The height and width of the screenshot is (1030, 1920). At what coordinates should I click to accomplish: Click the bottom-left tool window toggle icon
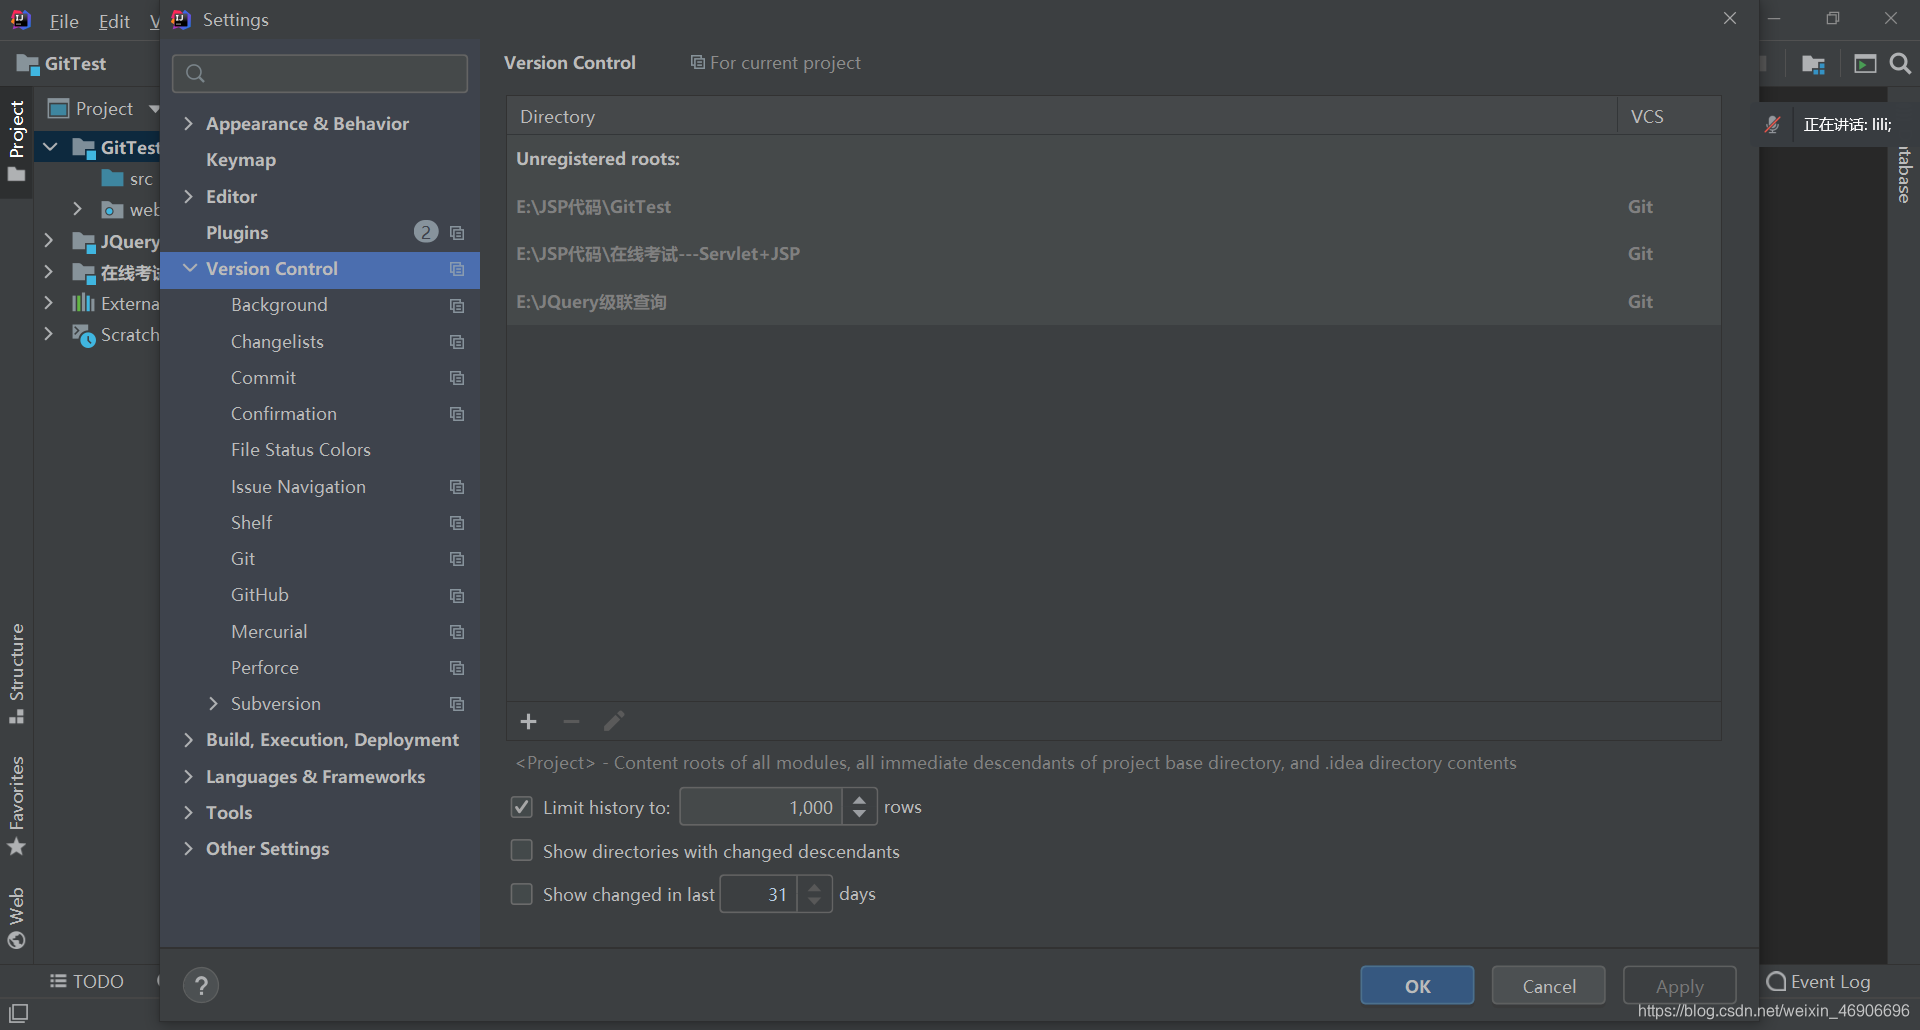[x=18, y=1013]
